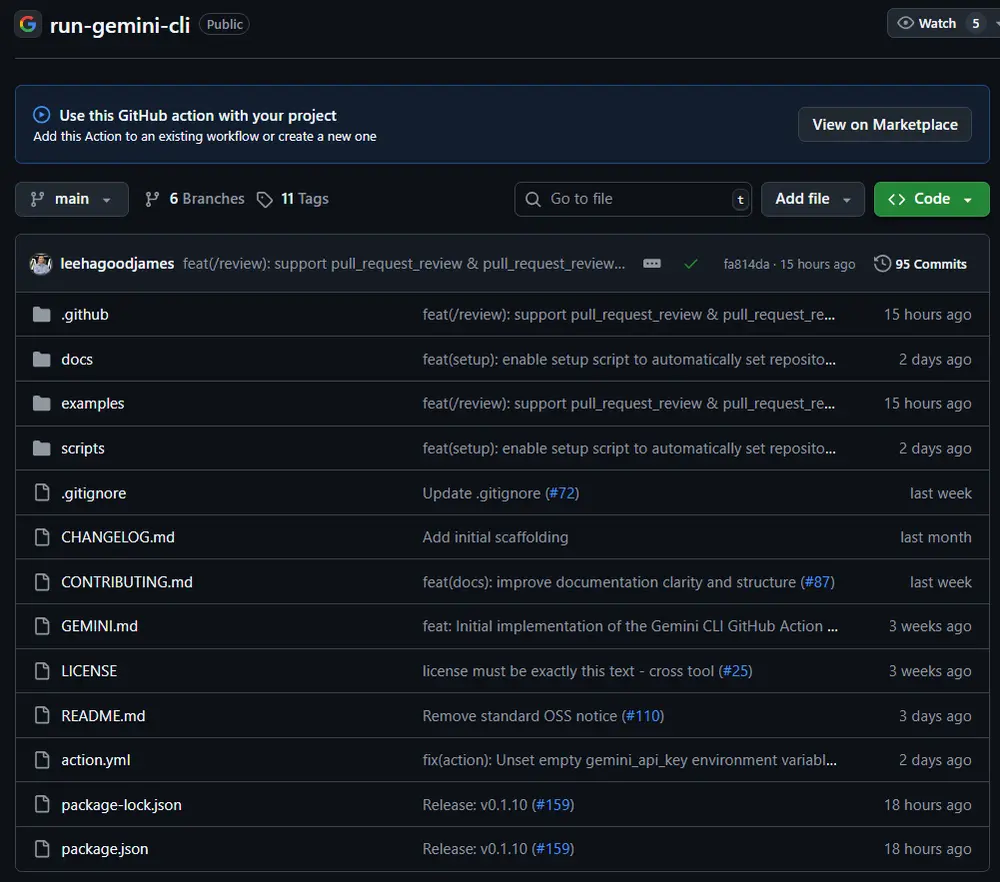Open the Watch count dropdown showing 5
1000x882 pixels.
[x=975, y=22]
